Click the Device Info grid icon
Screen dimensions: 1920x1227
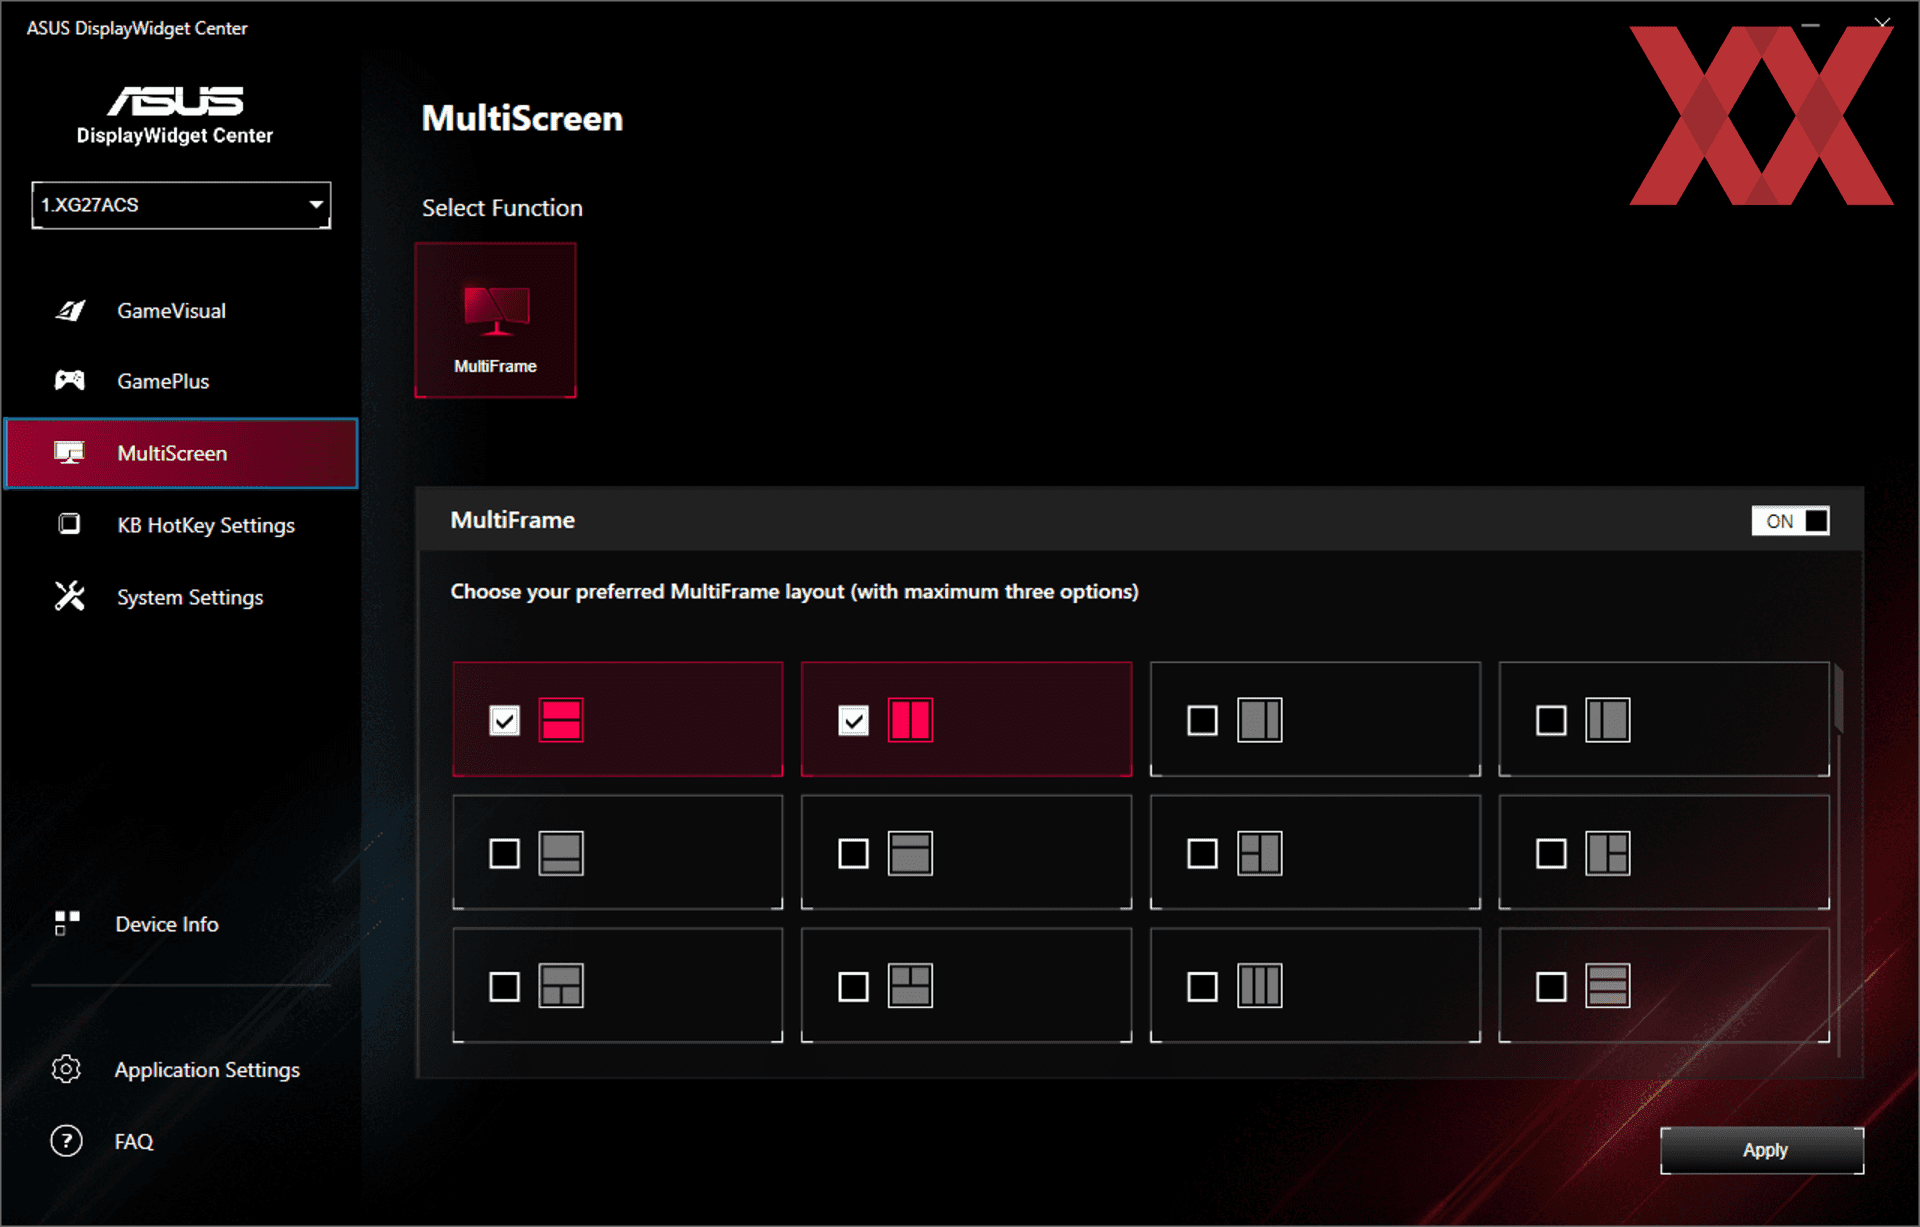67,923
